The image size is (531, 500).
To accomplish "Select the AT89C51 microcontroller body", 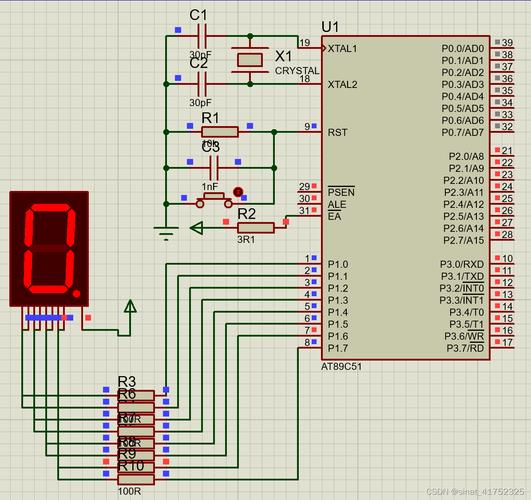I will coord(406,197).
